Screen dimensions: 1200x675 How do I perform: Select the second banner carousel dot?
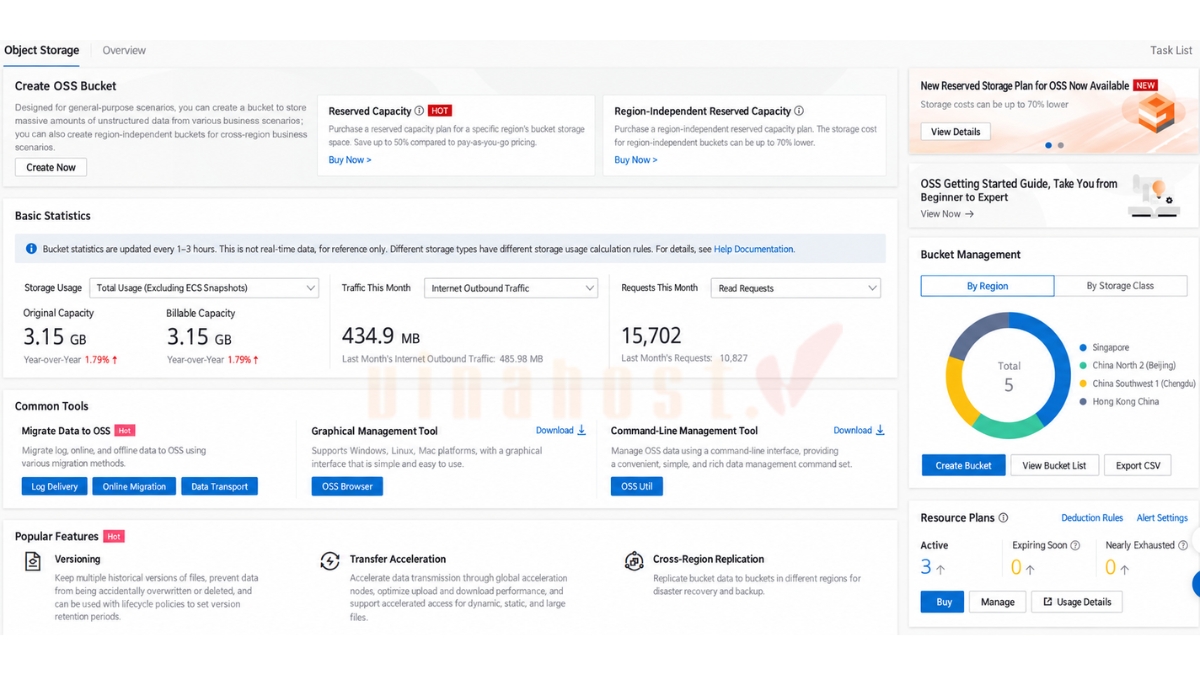[1060, 145]
